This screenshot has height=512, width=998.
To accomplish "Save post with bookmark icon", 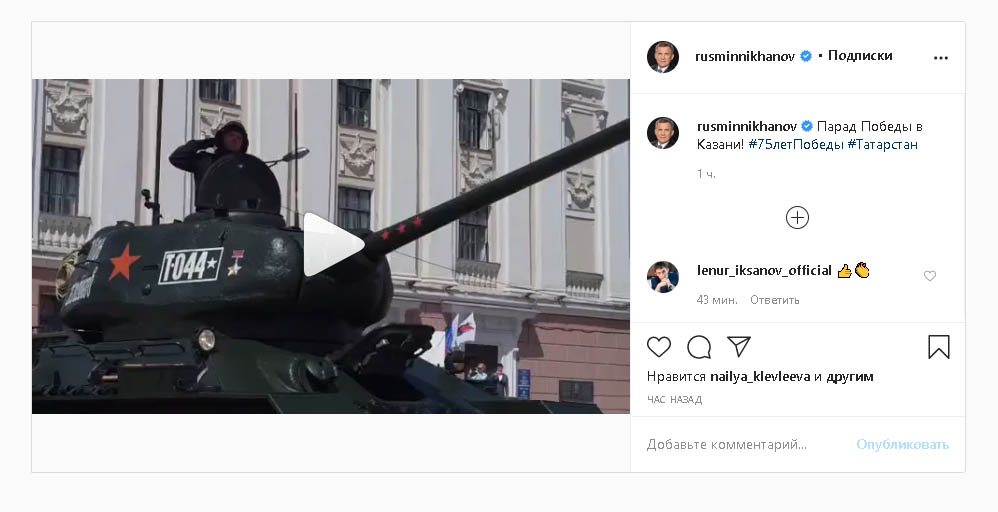I will 939,347.
